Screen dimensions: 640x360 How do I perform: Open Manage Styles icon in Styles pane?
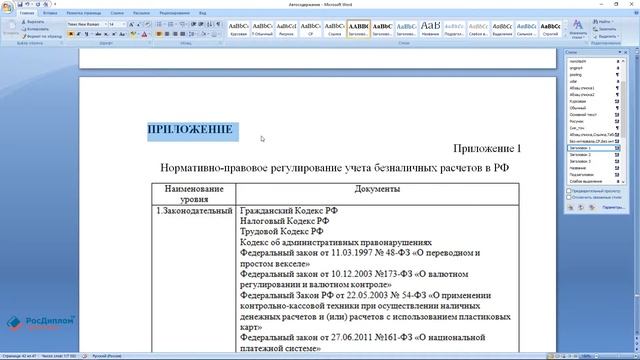tap(591, 207)
